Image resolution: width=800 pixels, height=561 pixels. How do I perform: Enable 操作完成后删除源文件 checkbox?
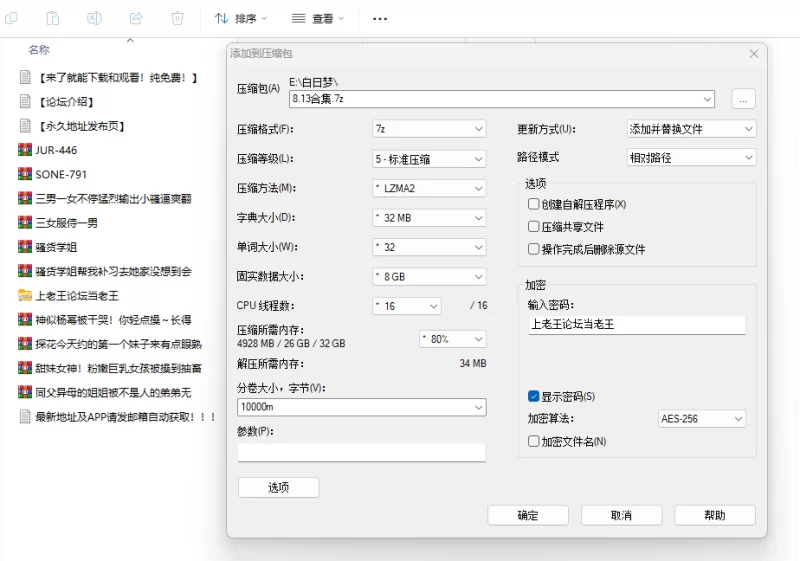533,249
